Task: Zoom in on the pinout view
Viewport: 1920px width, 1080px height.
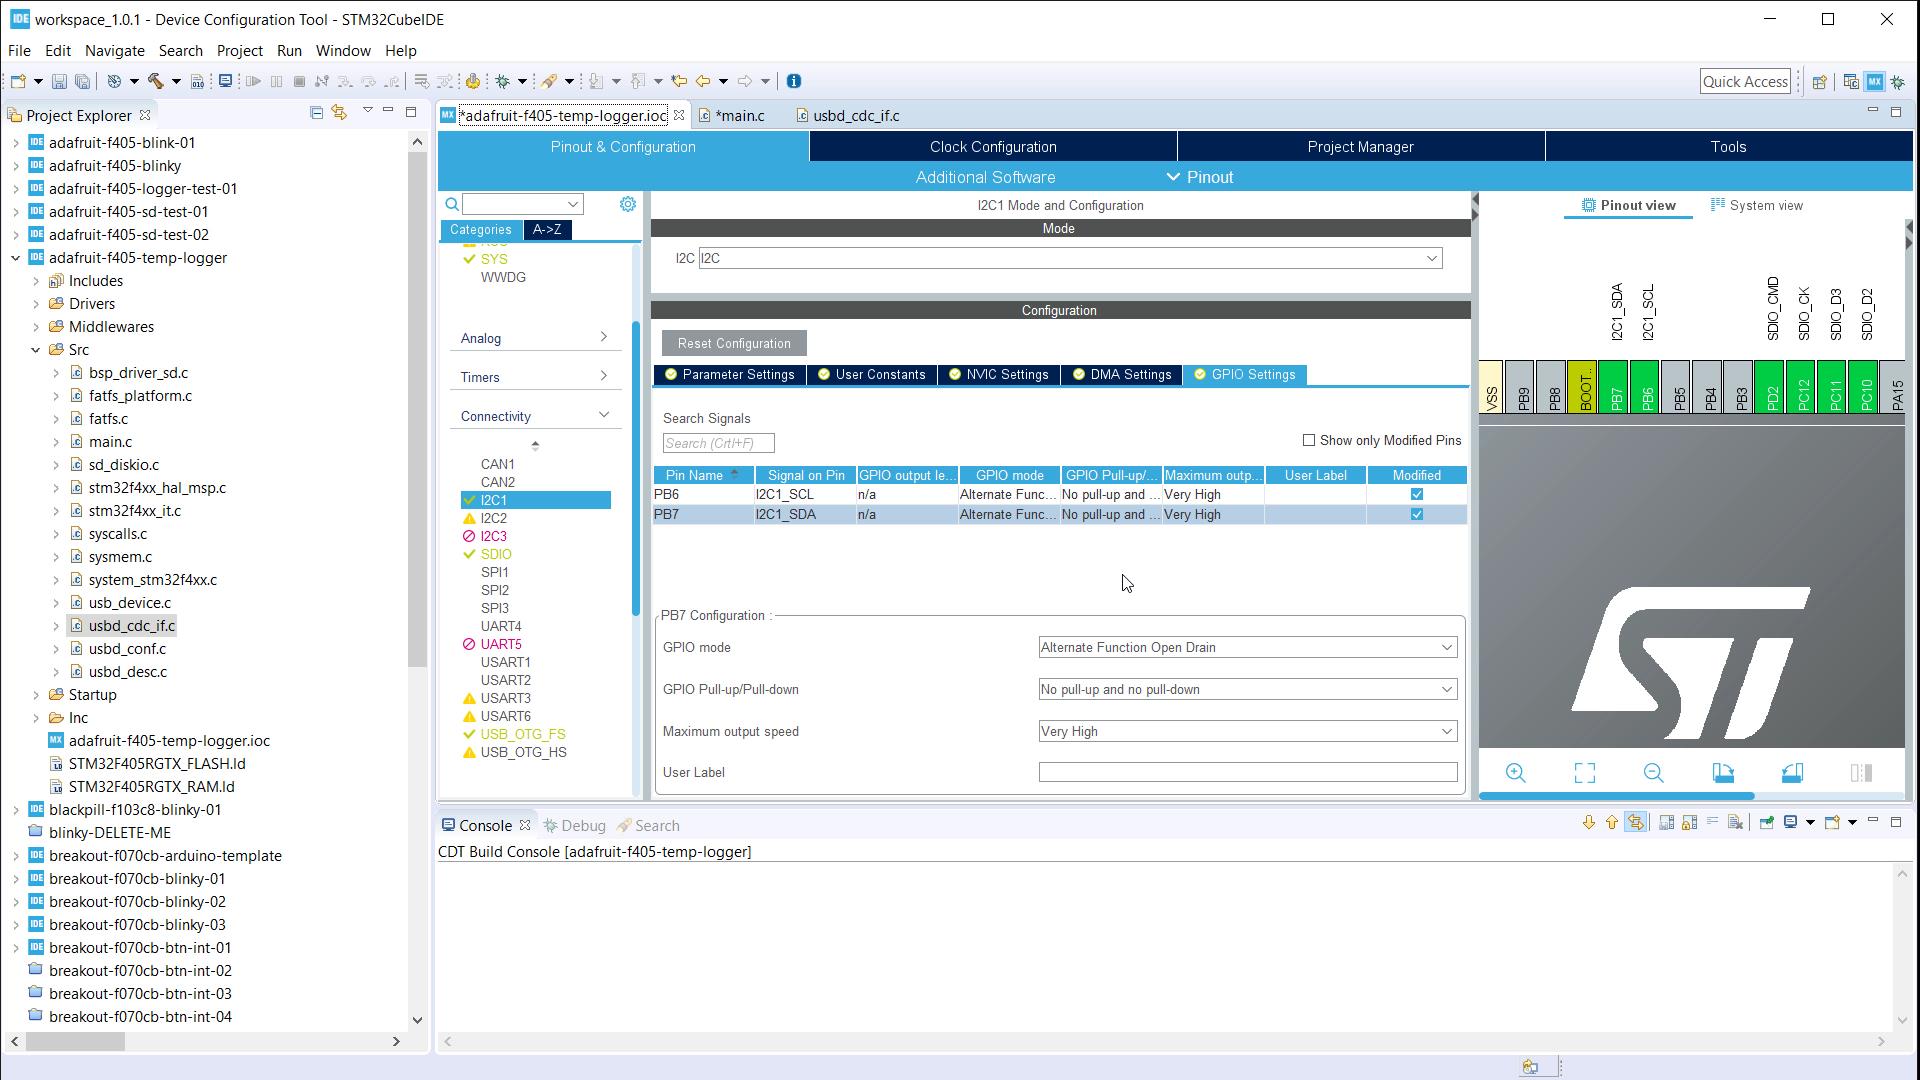Action: [1515, 773]
